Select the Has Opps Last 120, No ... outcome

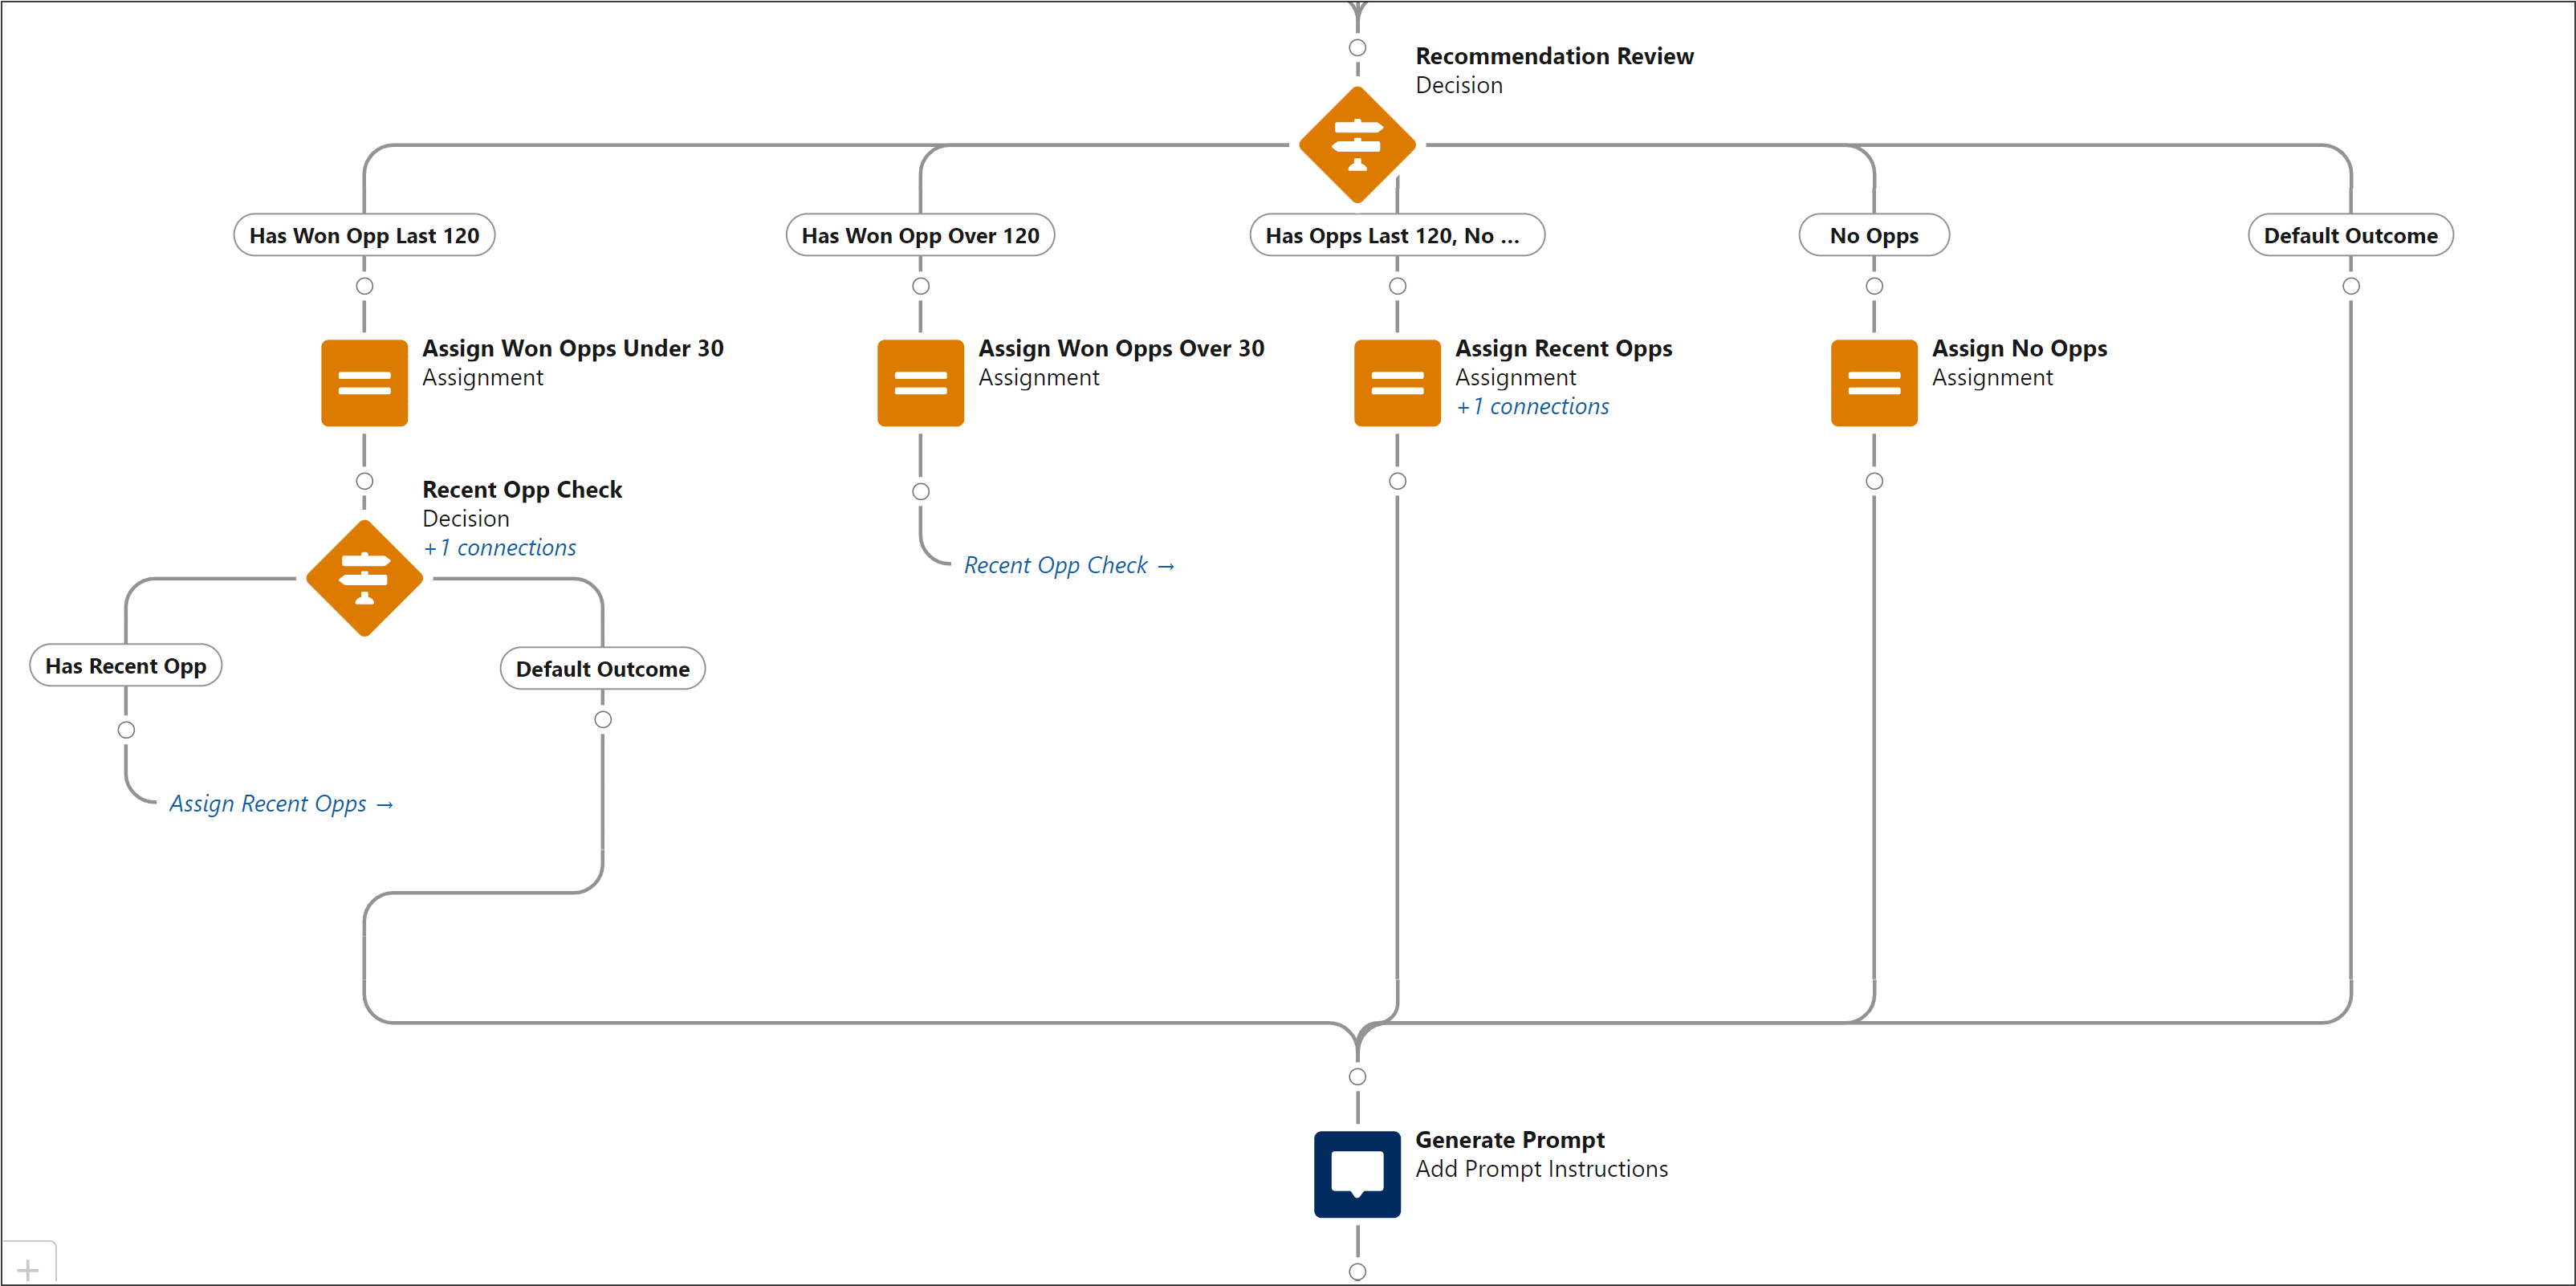click(1397, 235)
